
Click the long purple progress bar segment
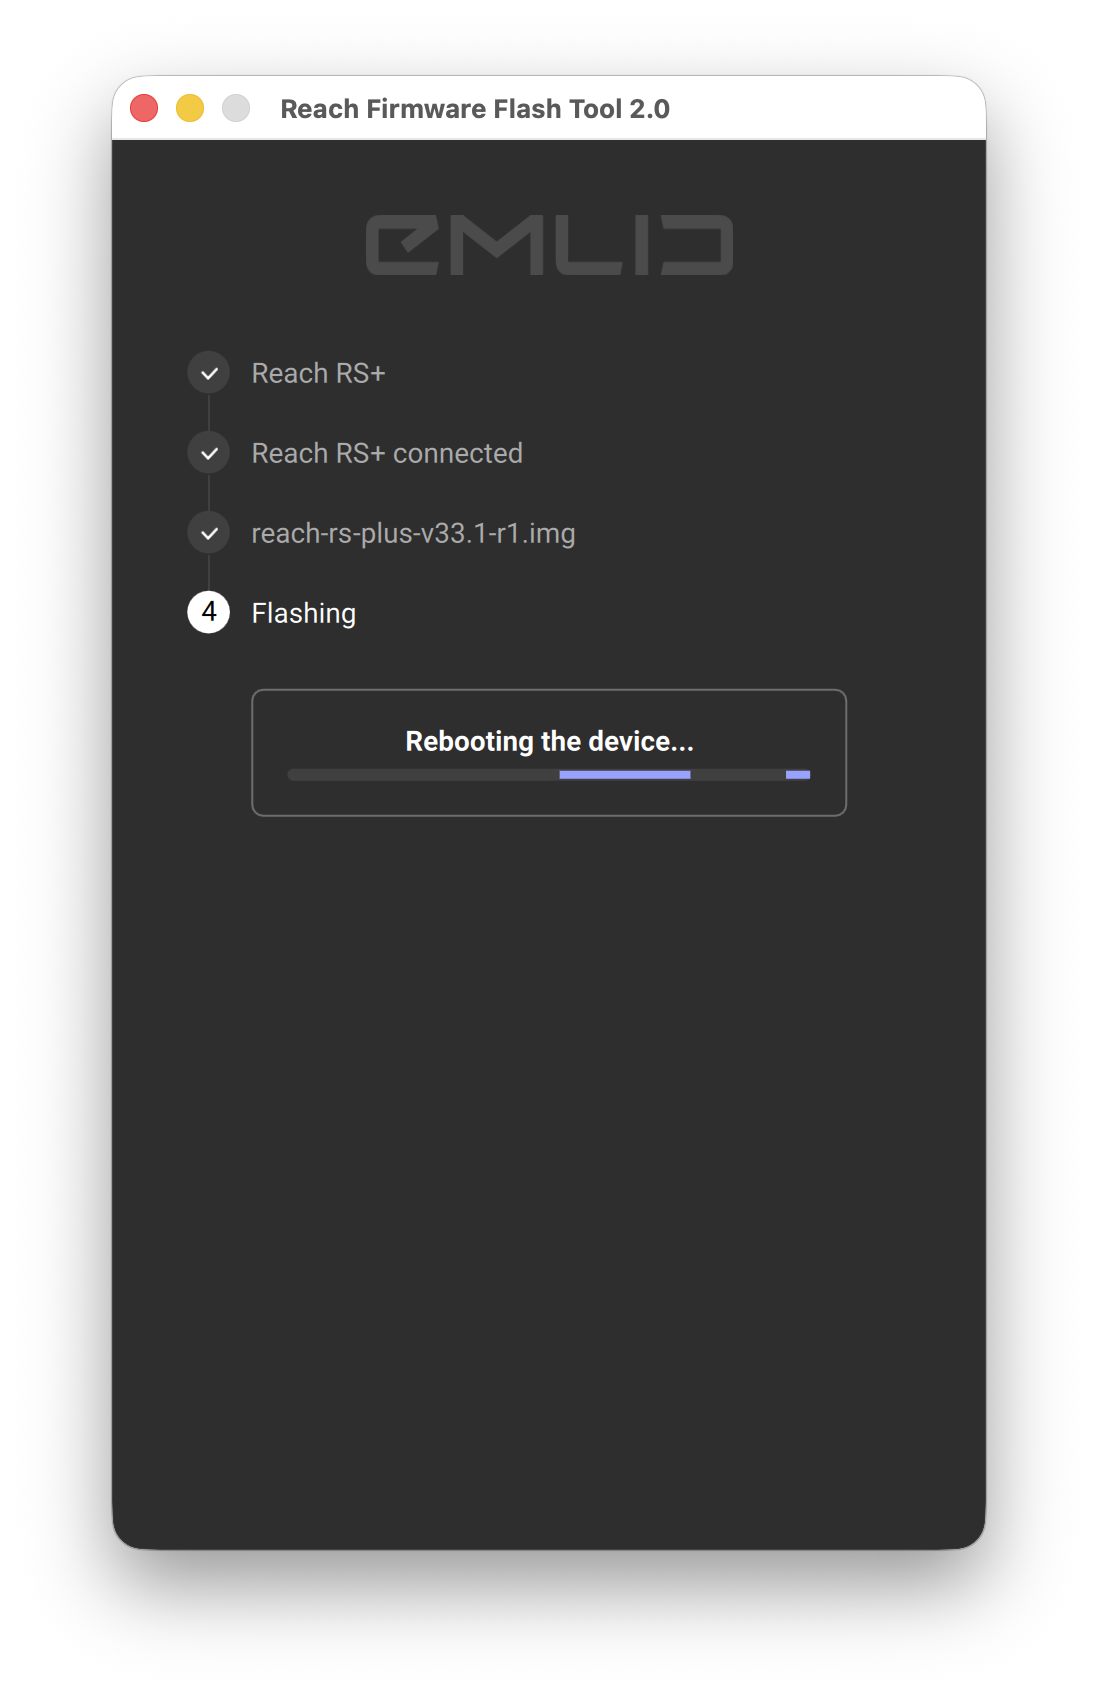click(625, 775)
